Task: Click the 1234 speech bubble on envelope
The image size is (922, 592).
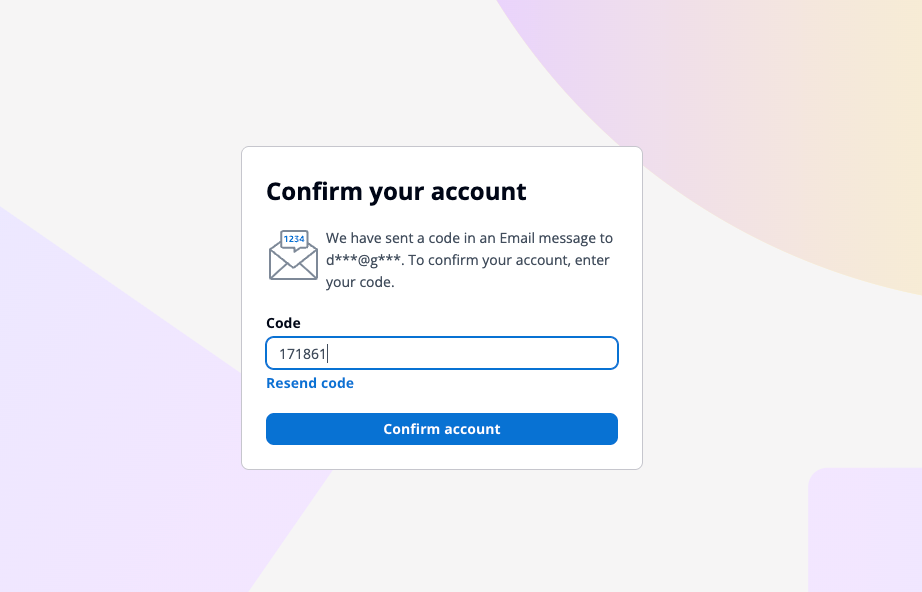Action: 294,239
